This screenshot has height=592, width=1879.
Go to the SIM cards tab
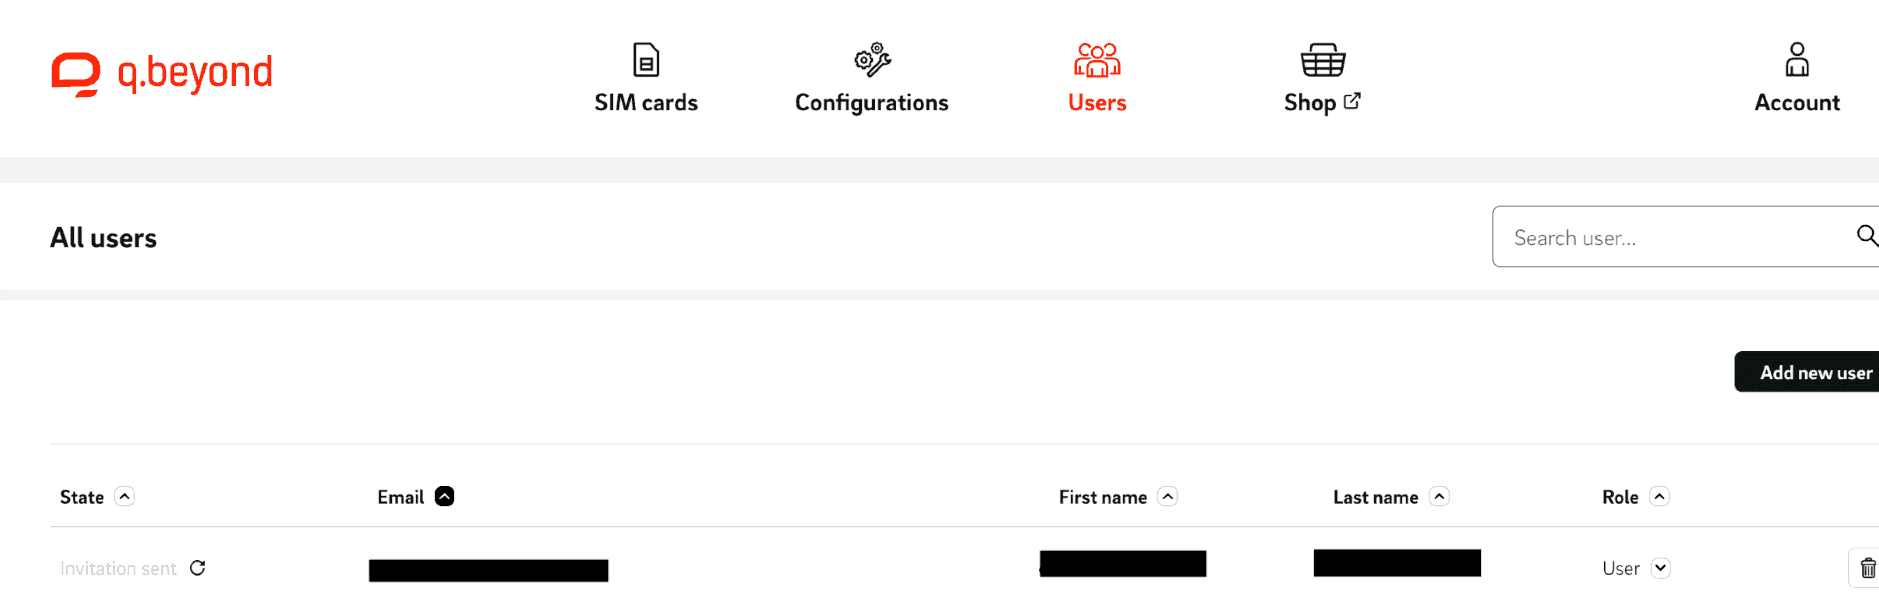point(646,103)
